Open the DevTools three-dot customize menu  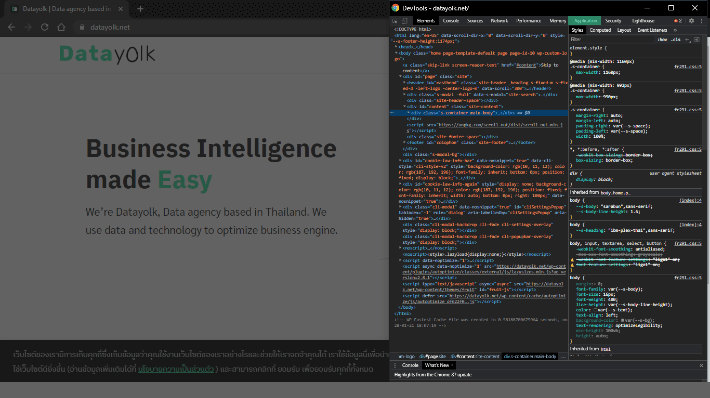pos(701,21)
